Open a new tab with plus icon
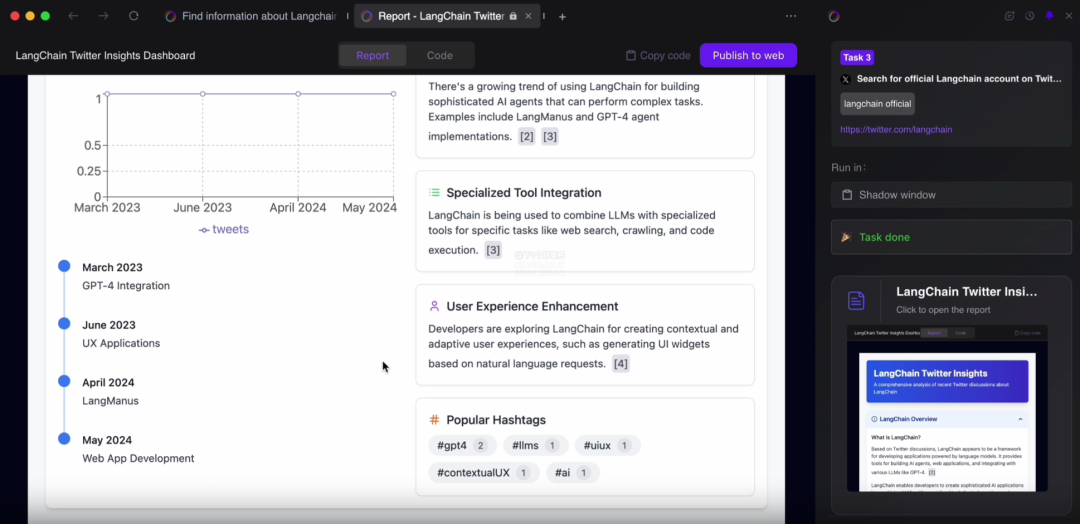 click(x=562, y=16)
